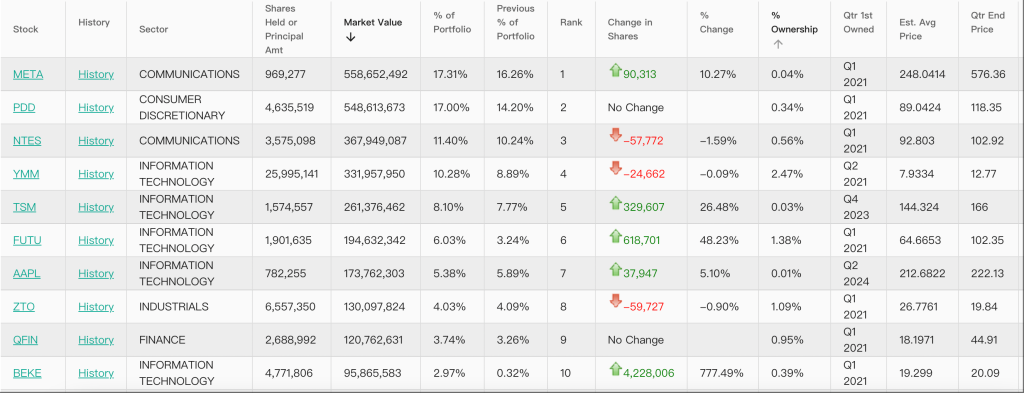Click green up arrow in META row
Screen dimensions: 1024x393
pos(615,71)
